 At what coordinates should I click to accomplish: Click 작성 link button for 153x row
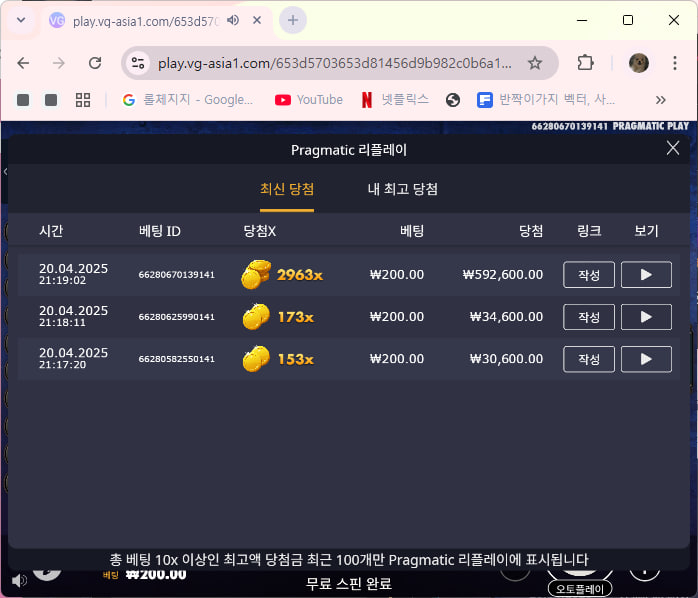(588, 359)
